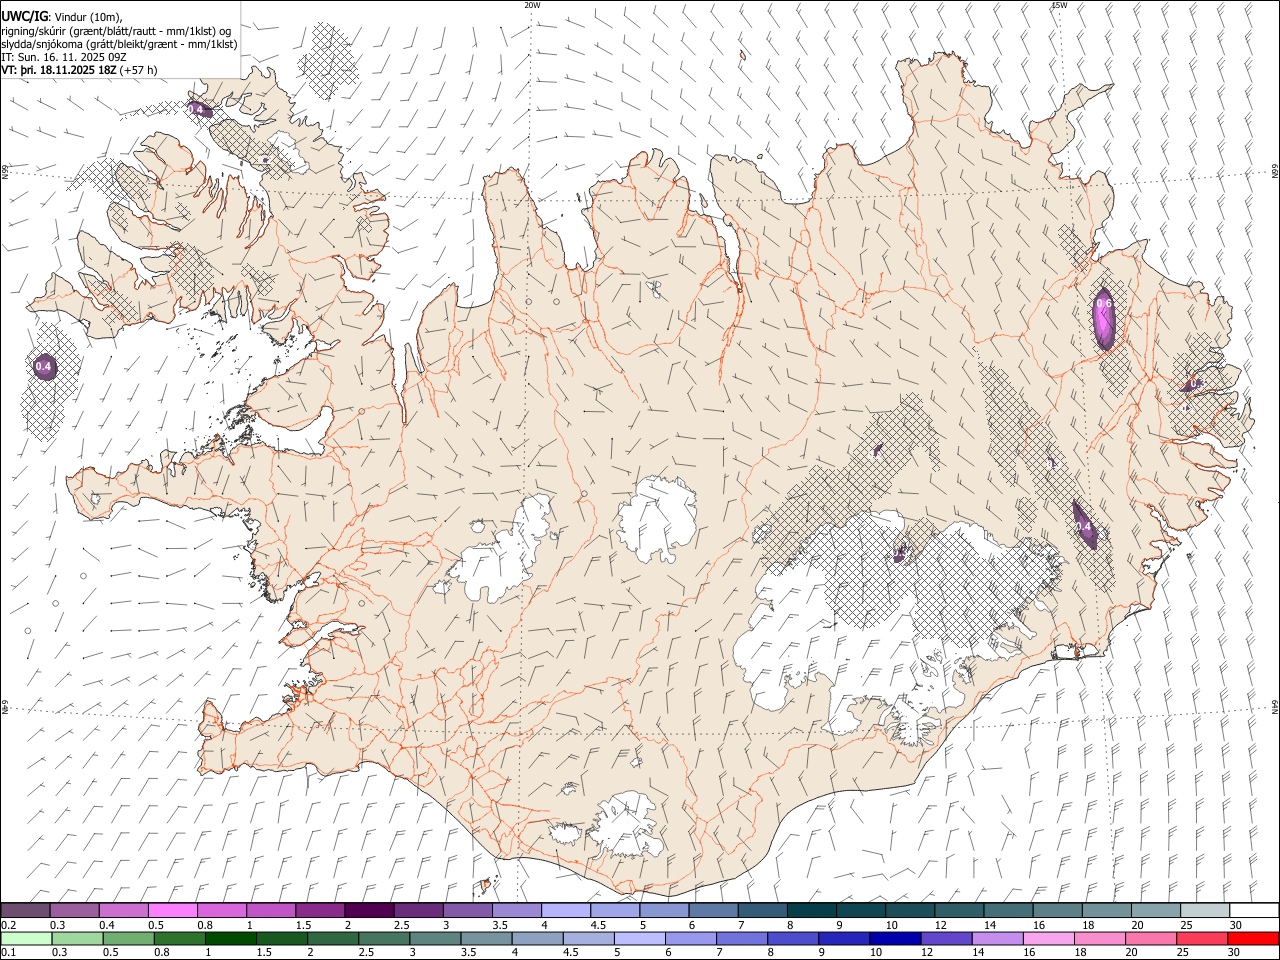Click the pale green 0.1 swatch in the bottom legend row

click(x=26, y=939)
